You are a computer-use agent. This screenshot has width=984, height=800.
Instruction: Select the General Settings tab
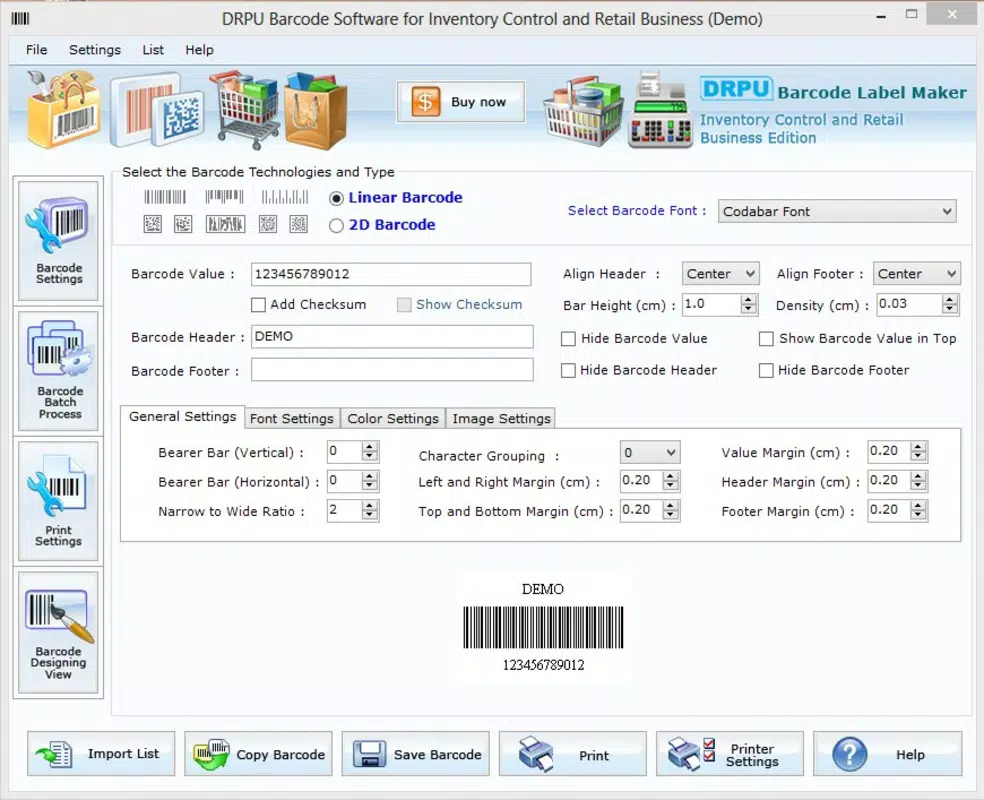point(183,417)
